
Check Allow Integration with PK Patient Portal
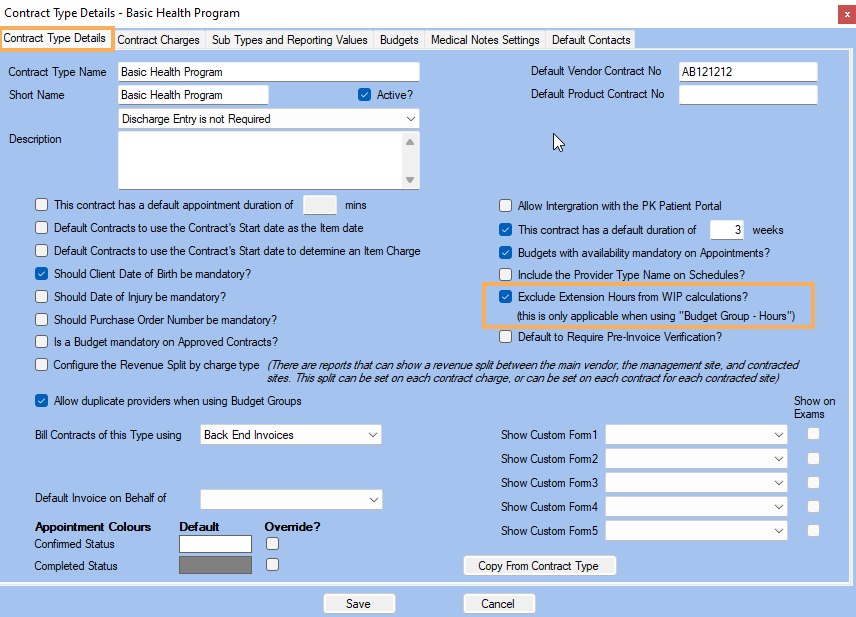pos(506,206)
